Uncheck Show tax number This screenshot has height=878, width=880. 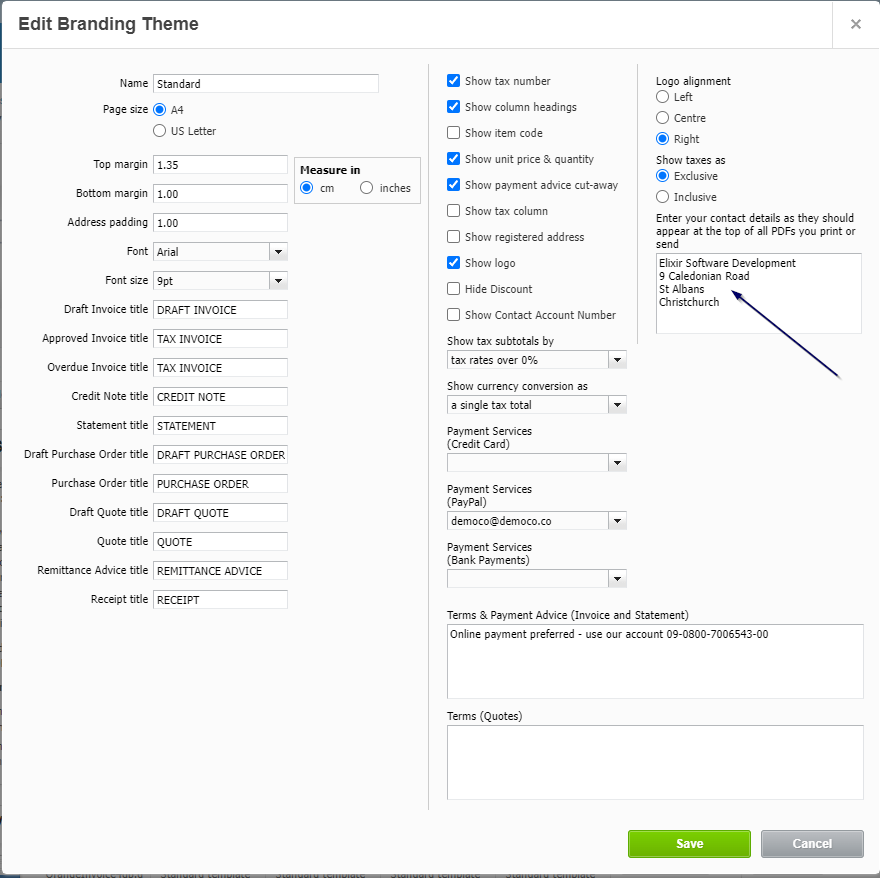pos(453,81)
